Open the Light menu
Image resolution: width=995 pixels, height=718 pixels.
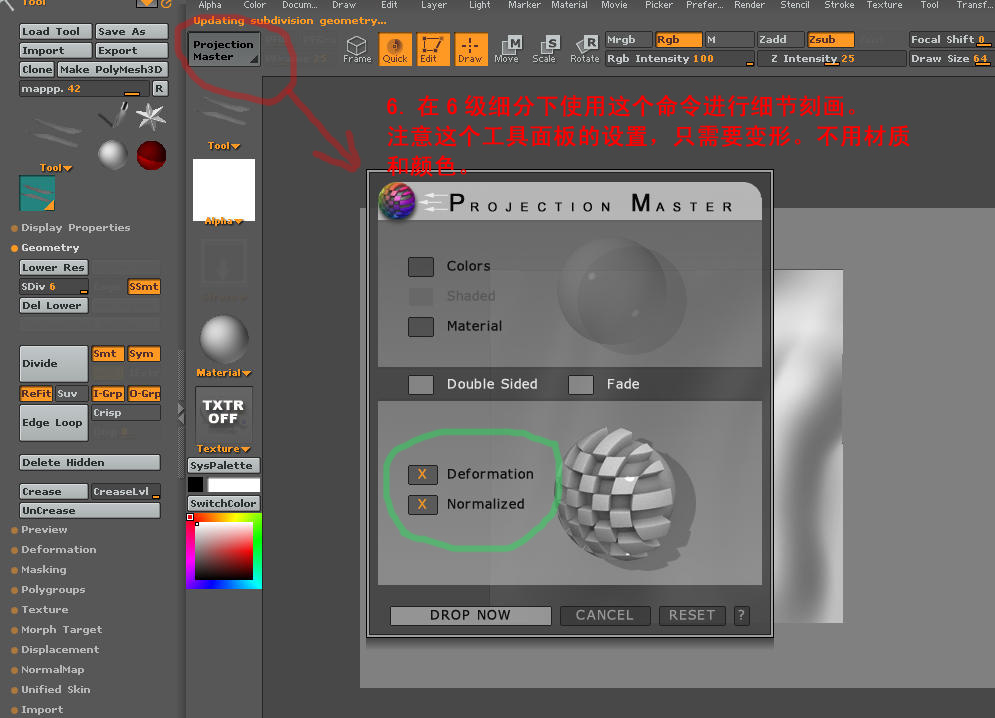(x=480, y=5)
